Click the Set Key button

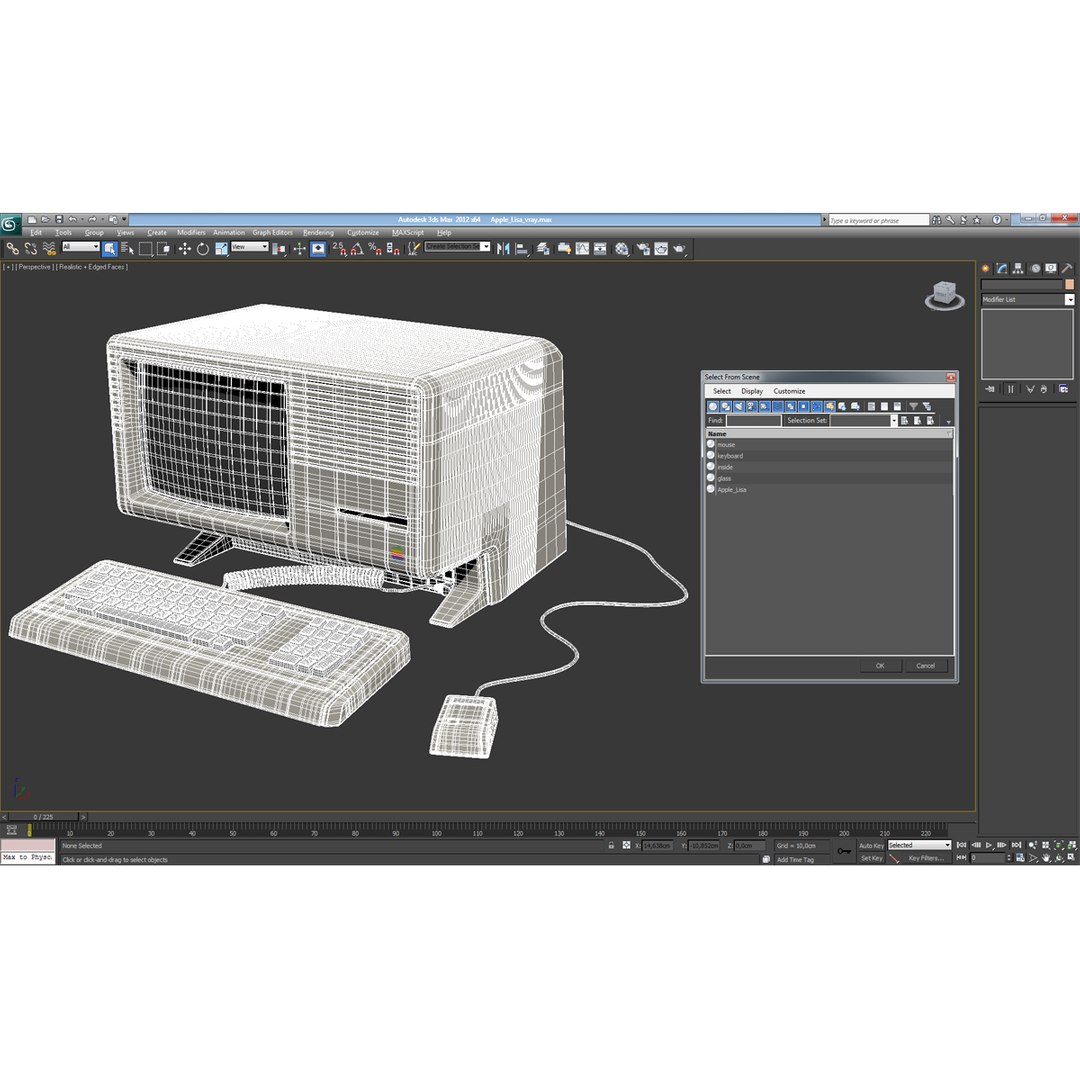point(871,858)
